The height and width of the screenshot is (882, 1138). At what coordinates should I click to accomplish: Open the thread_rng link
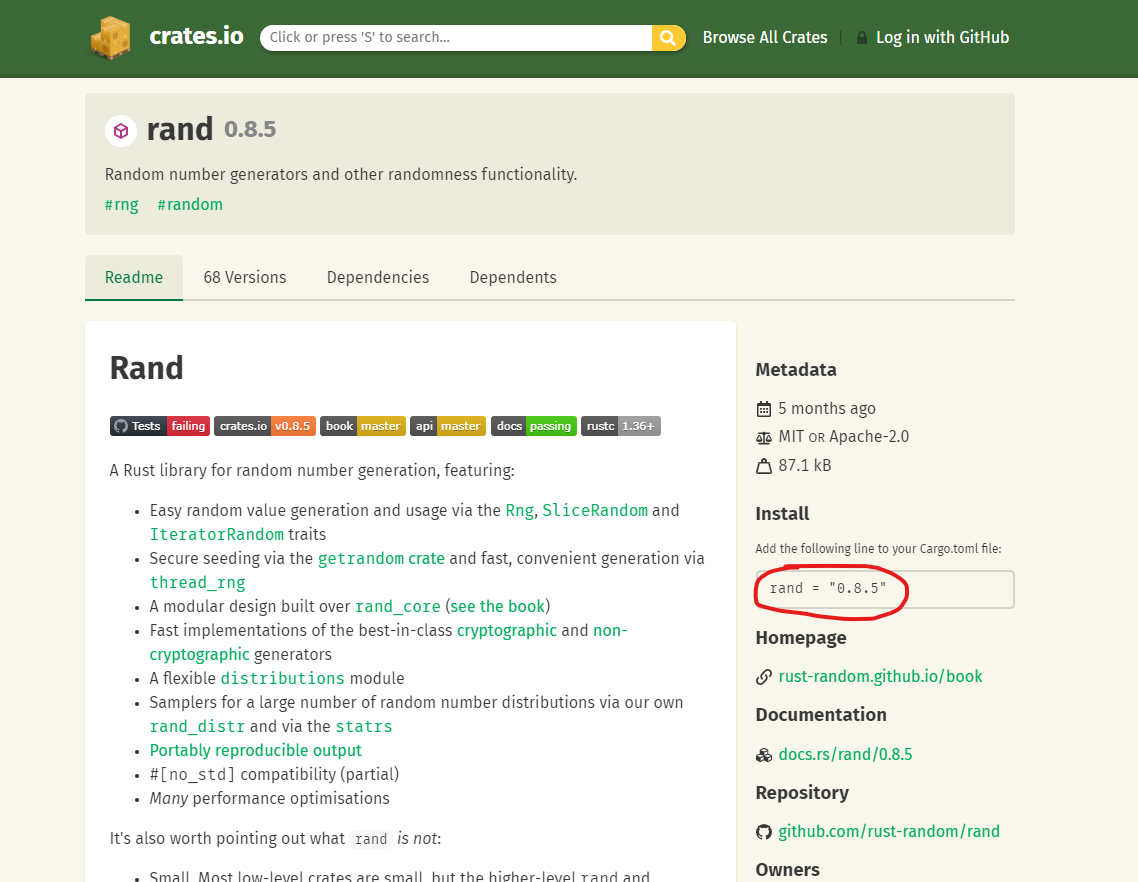click(197, 582)
